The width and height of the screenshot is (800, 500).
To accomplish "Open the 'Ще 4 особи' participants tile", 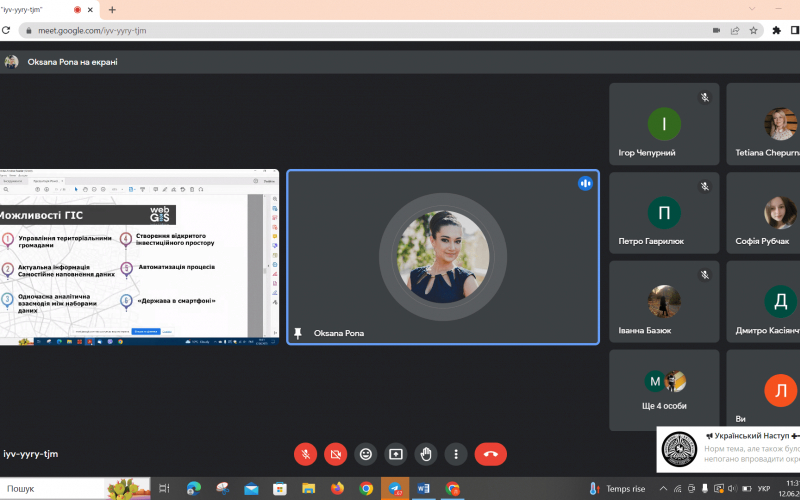I will pyautogui.click(x=664, y=390).
